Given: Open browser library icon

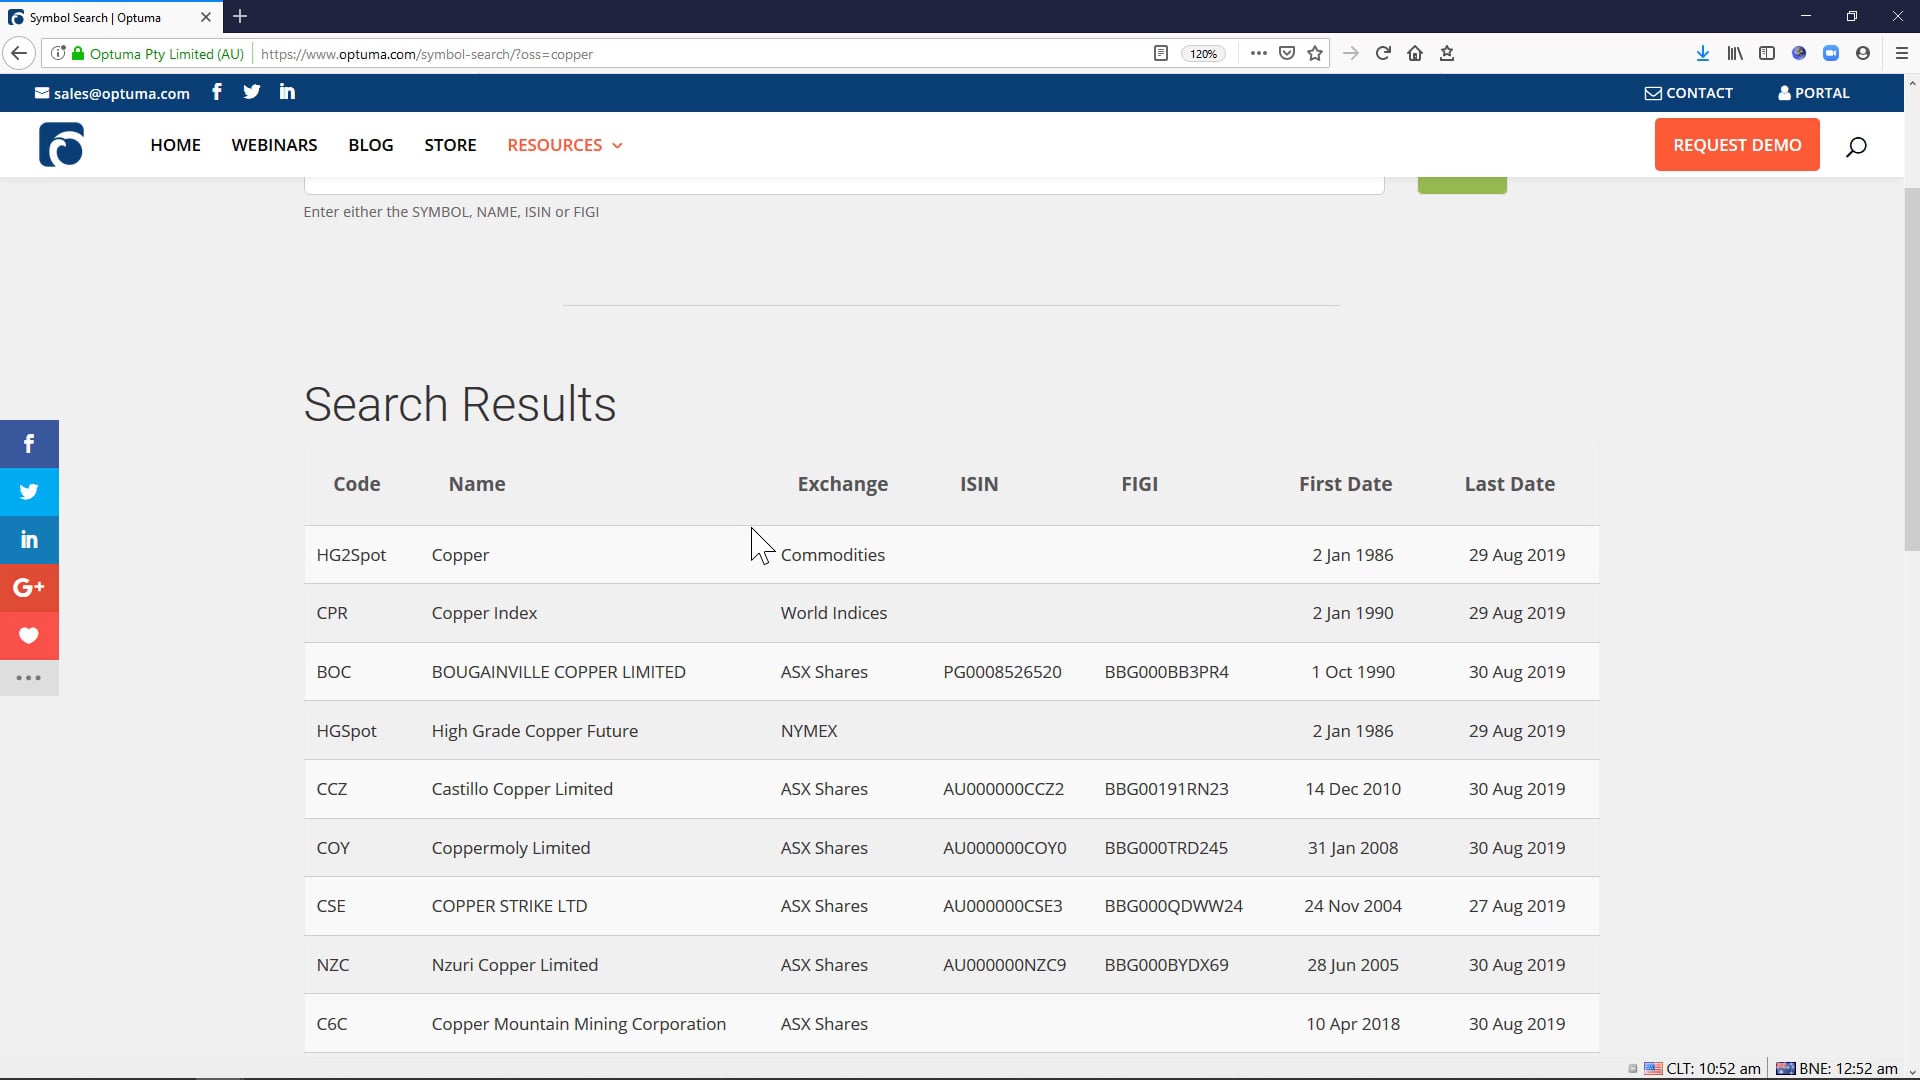Looking at the screenshot, I should pos(1735,54).
